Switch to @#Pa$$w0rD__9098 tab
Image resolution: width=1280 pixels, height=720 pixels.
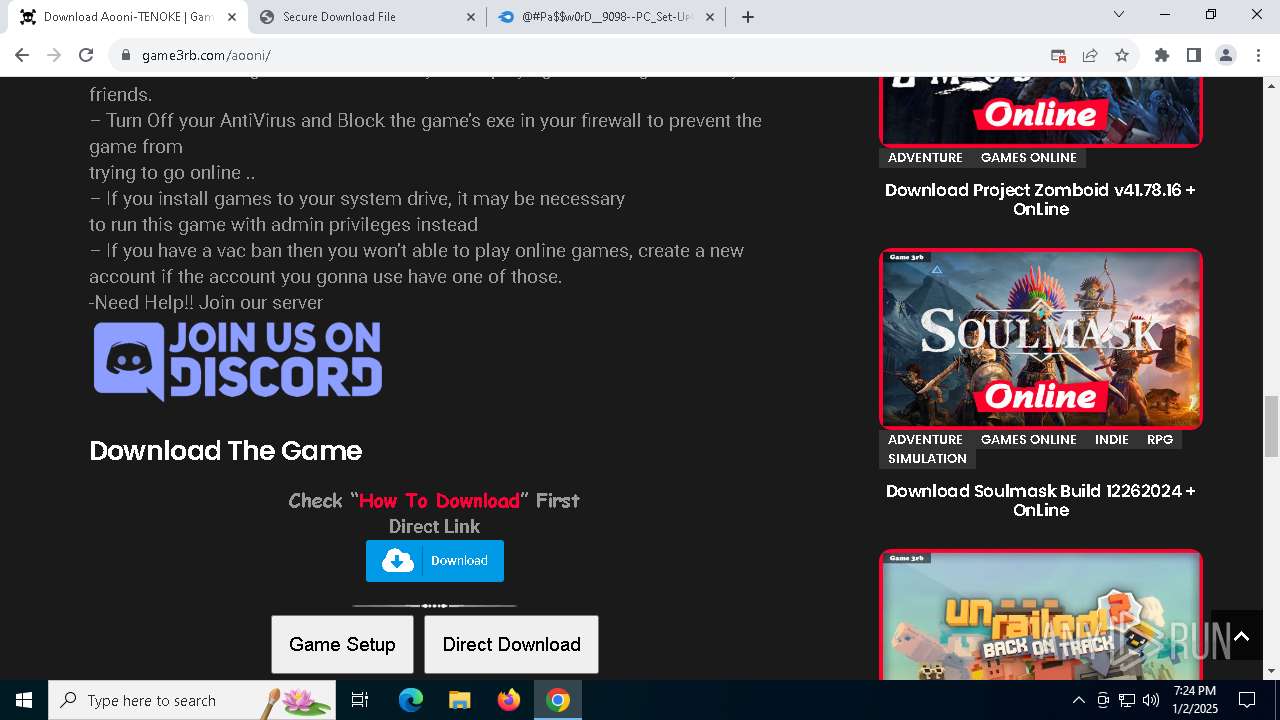point(606,16)
